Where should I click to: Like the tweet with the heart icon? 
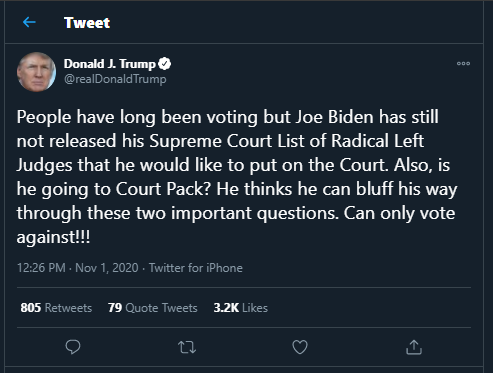pyautogui.click(x=300, y=347)
